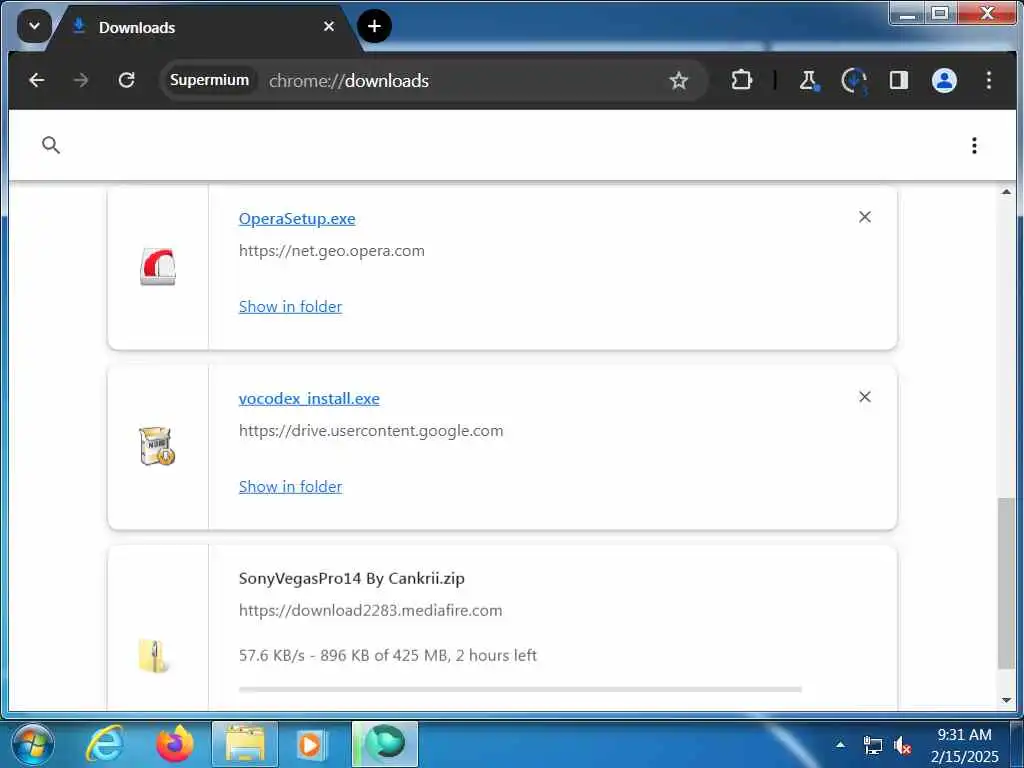Remove vocodex_install.exe from the list

tap(865, 396)
